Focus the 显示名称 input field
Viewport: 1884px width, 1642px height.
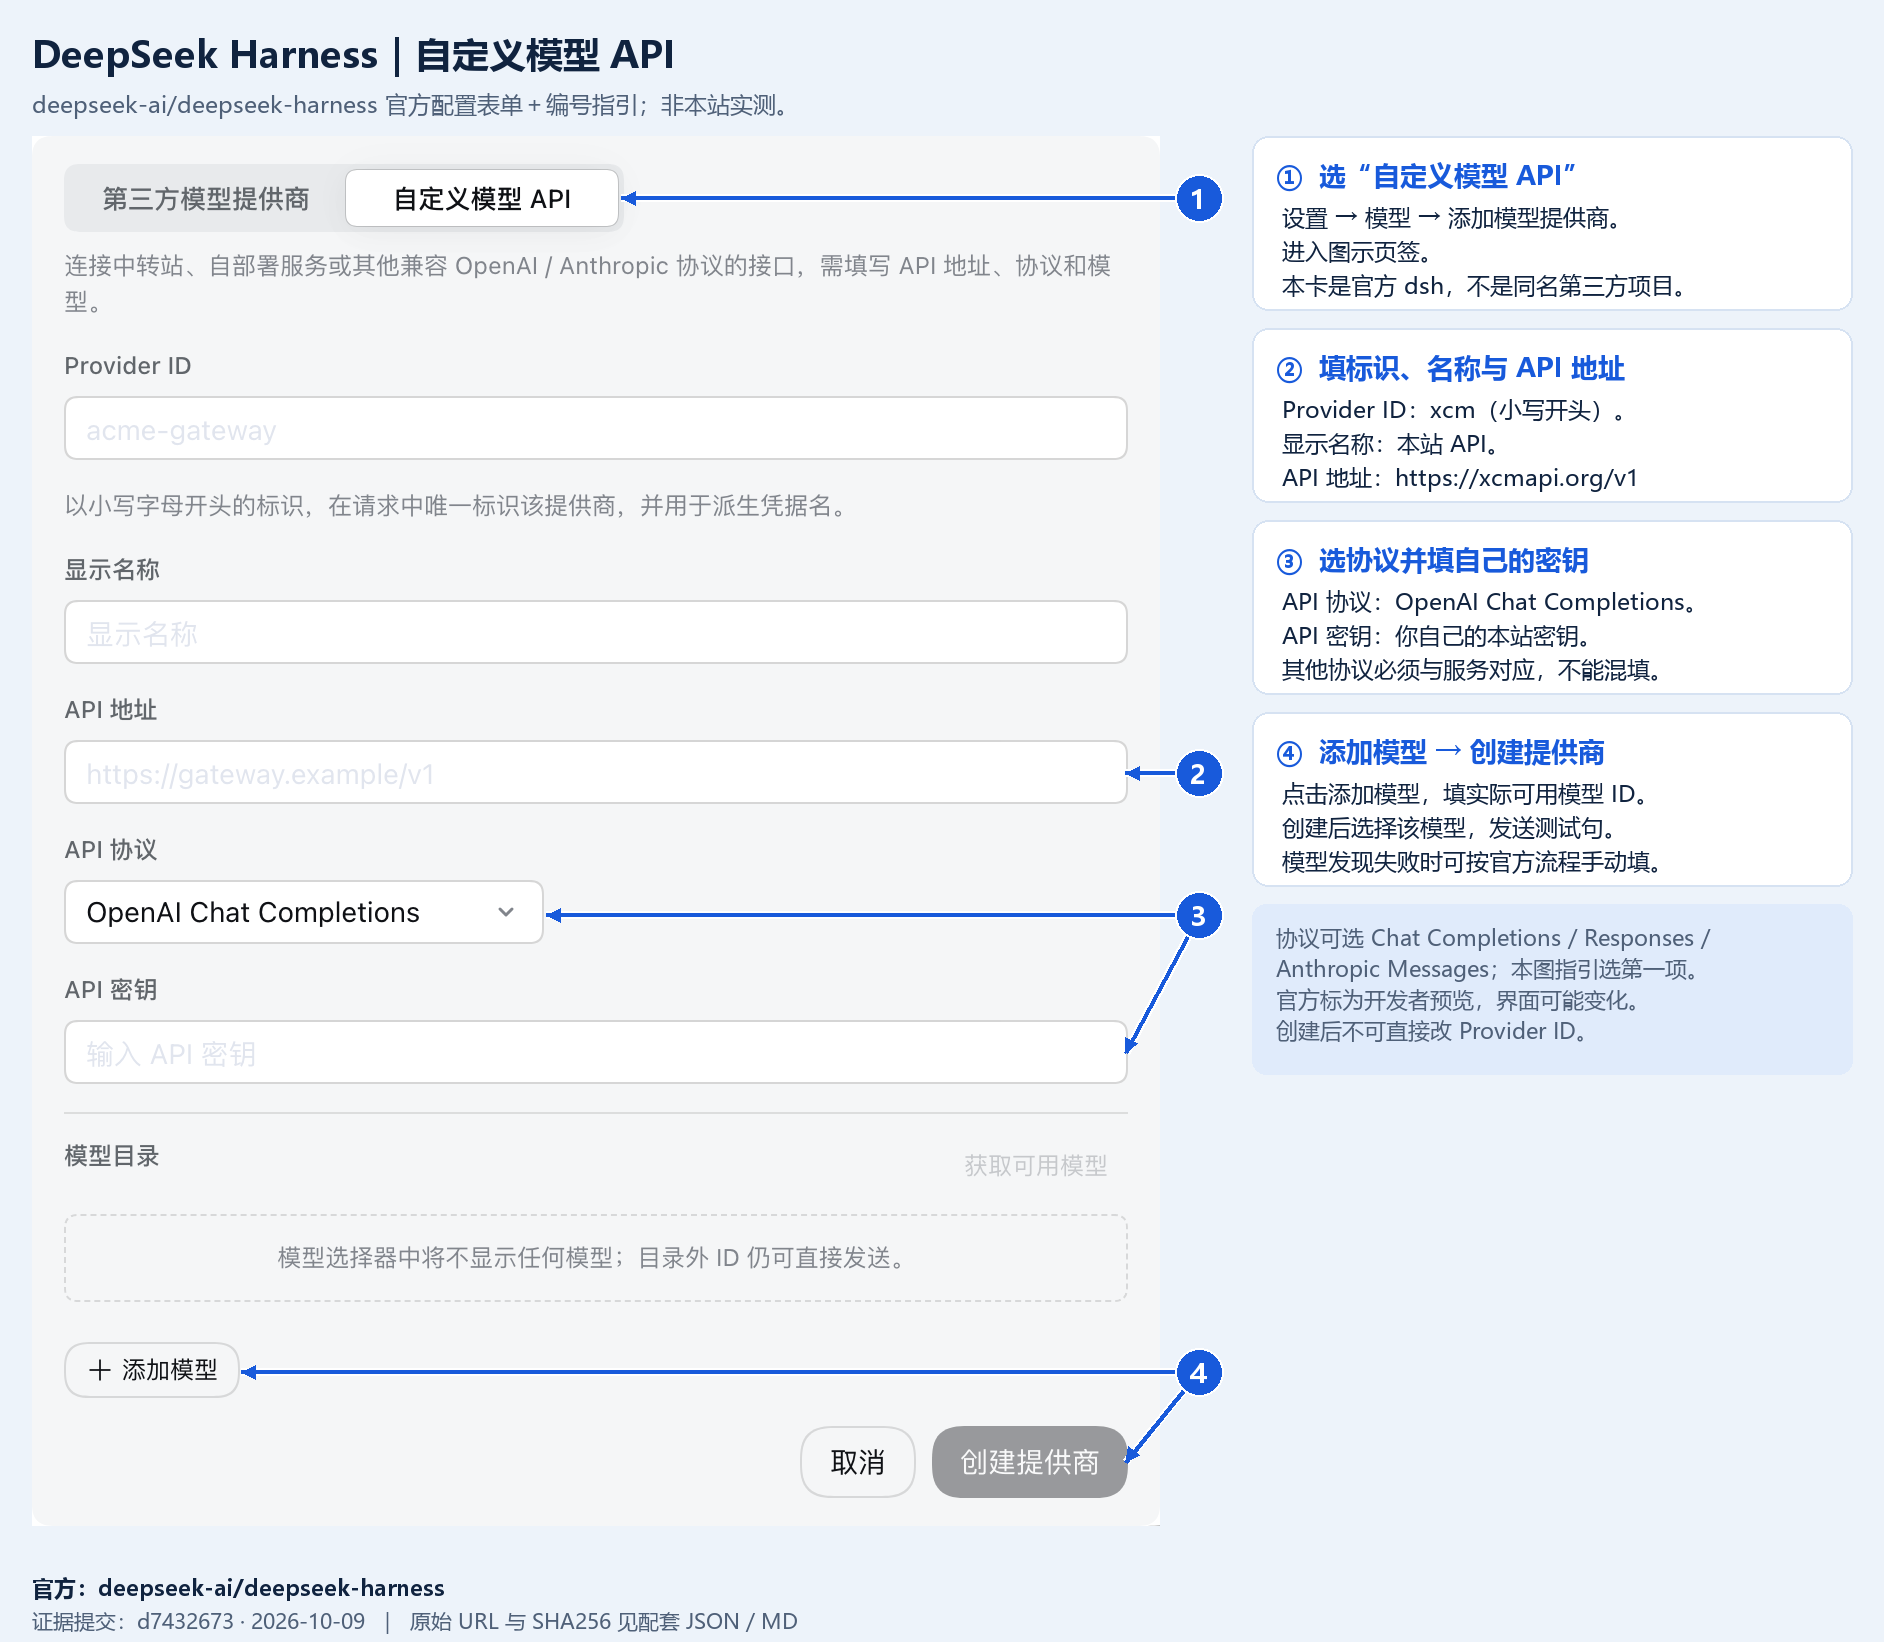click(x=596, y=633)
